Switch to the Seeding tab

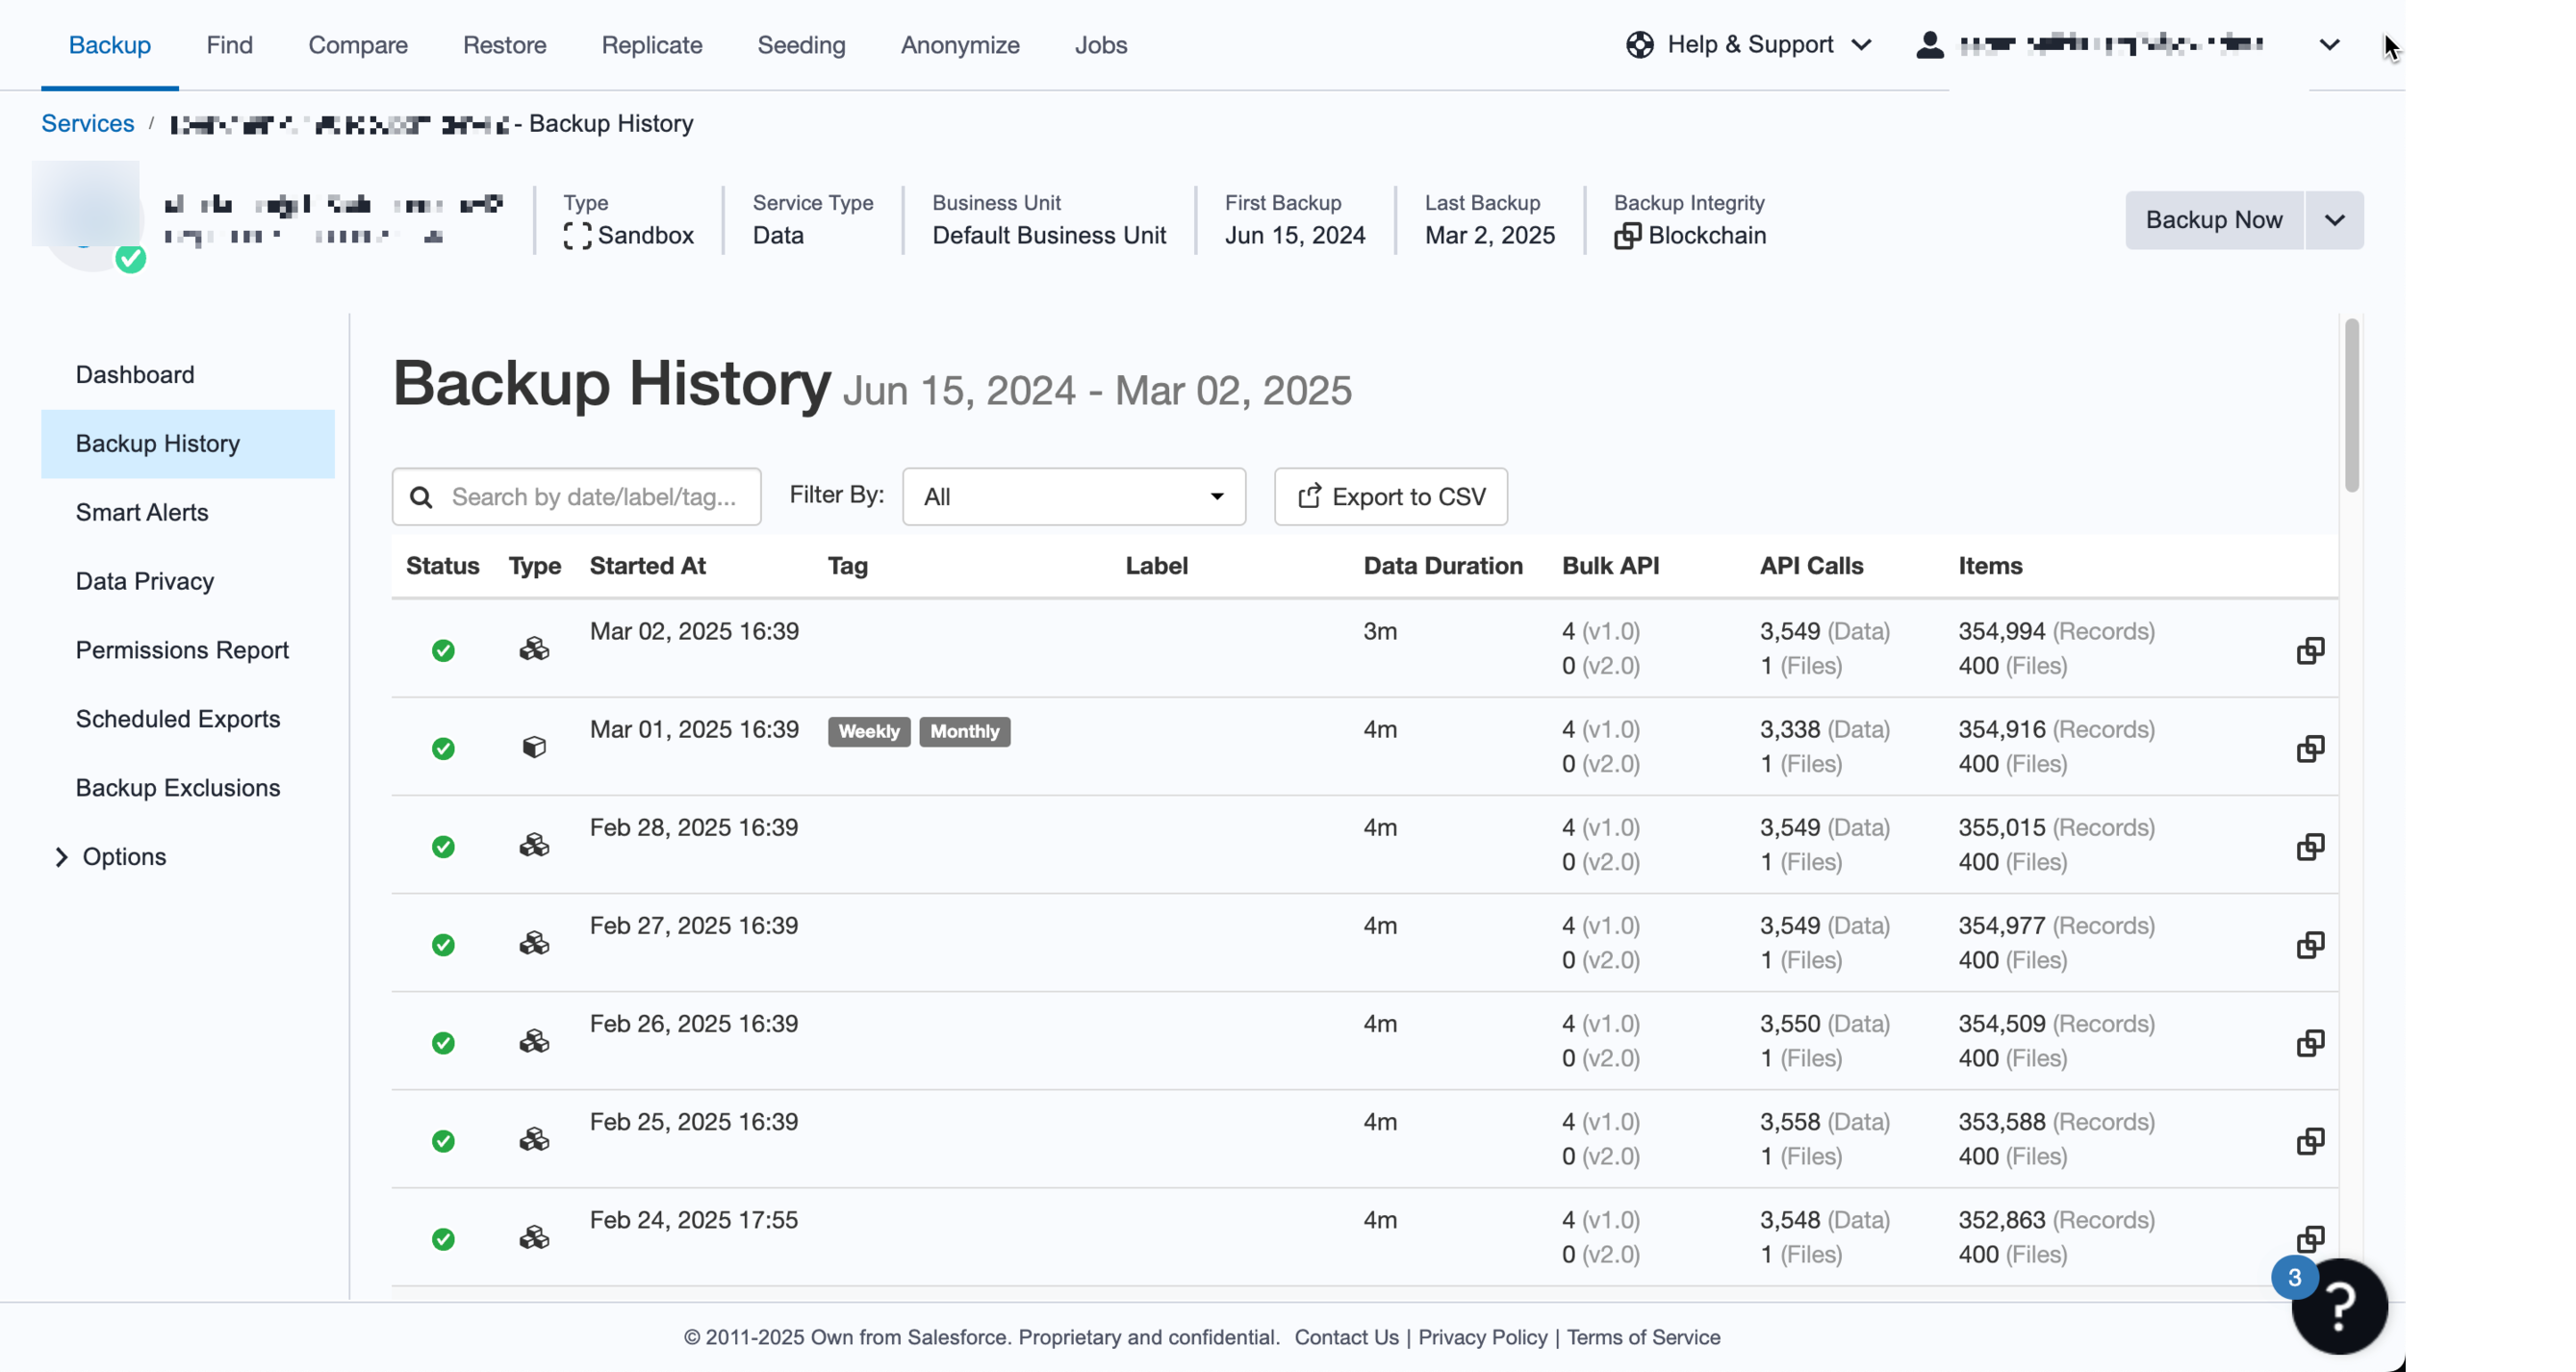tap(801, 45)
